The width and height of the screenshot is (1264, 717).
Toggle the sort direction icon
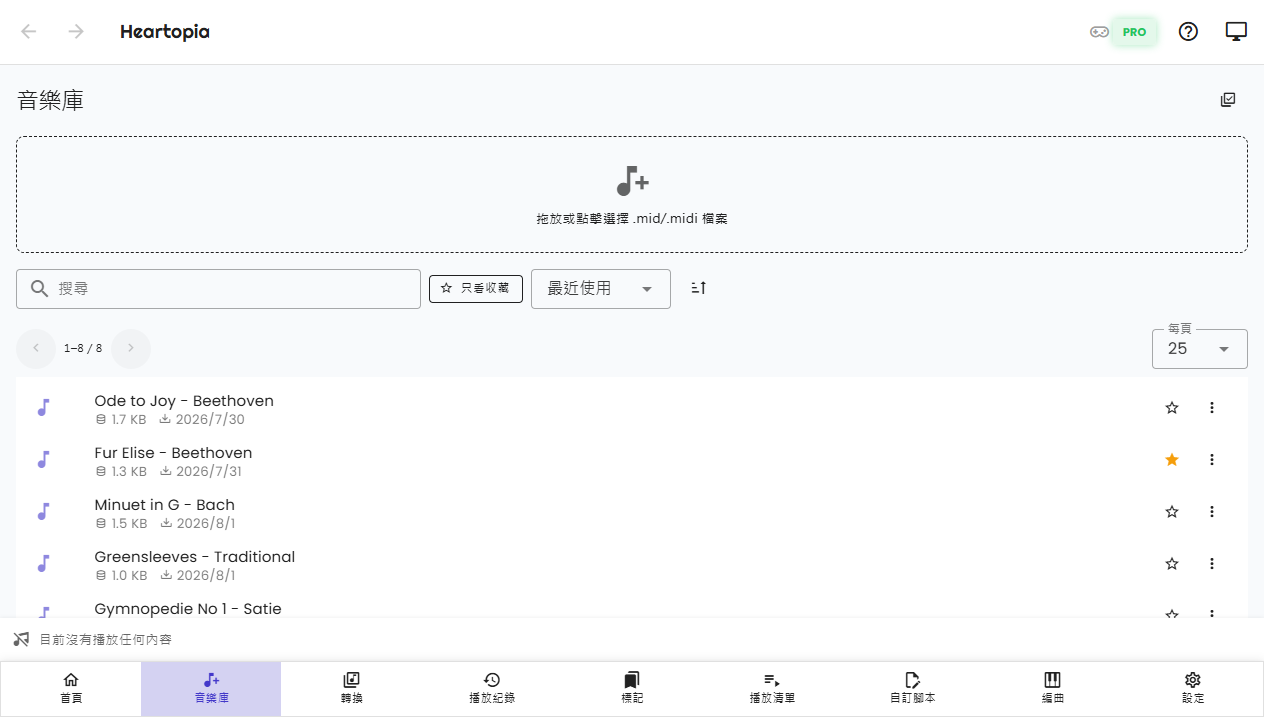click(x=699, y=288)
